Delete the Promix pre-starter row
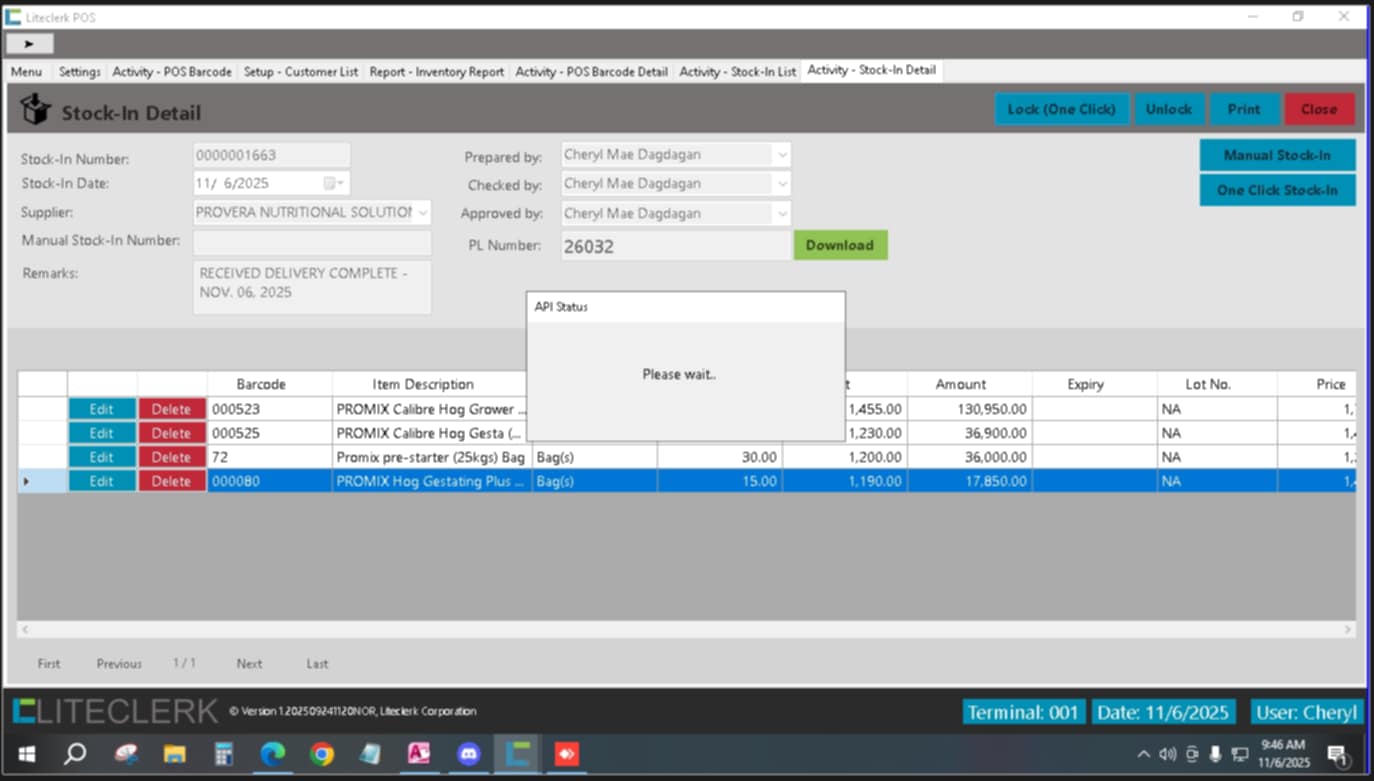Image resolution: width=1374 pixels, height=781 pixels. 171,457
